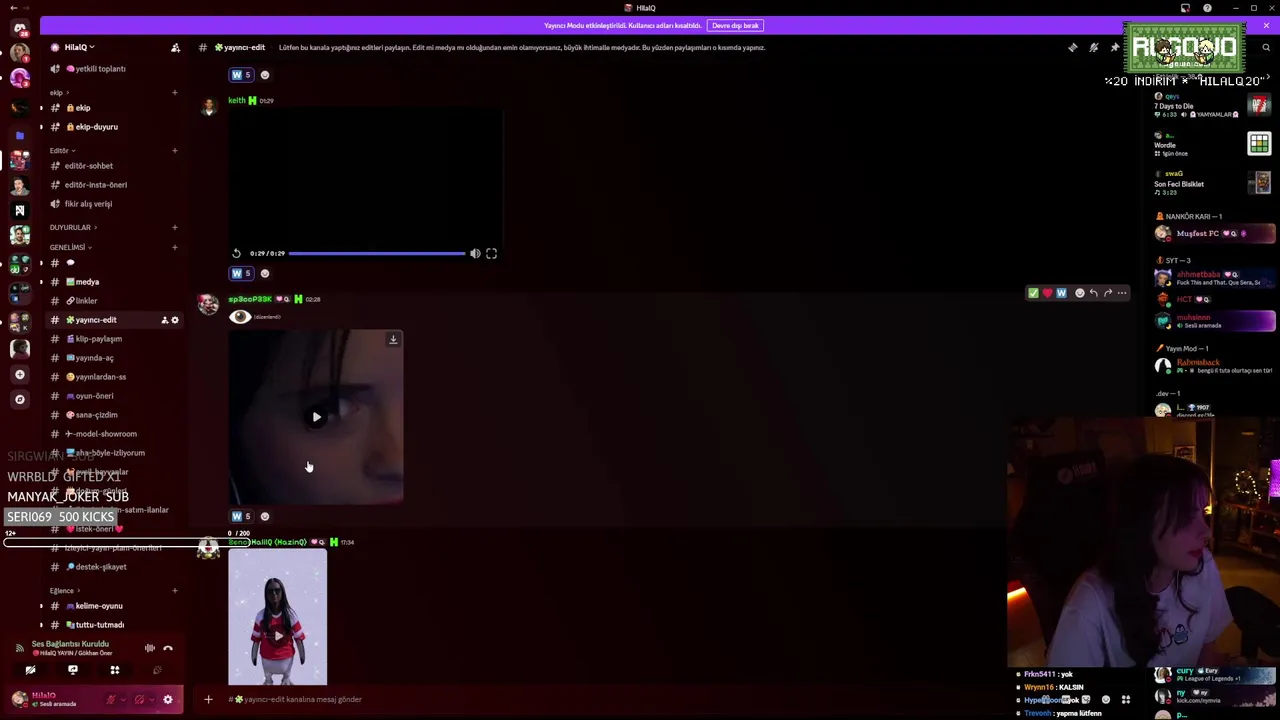This screenshot has height=720, width=1280.
Task: Collapse the Editör category
Action: tap(62, 150)
